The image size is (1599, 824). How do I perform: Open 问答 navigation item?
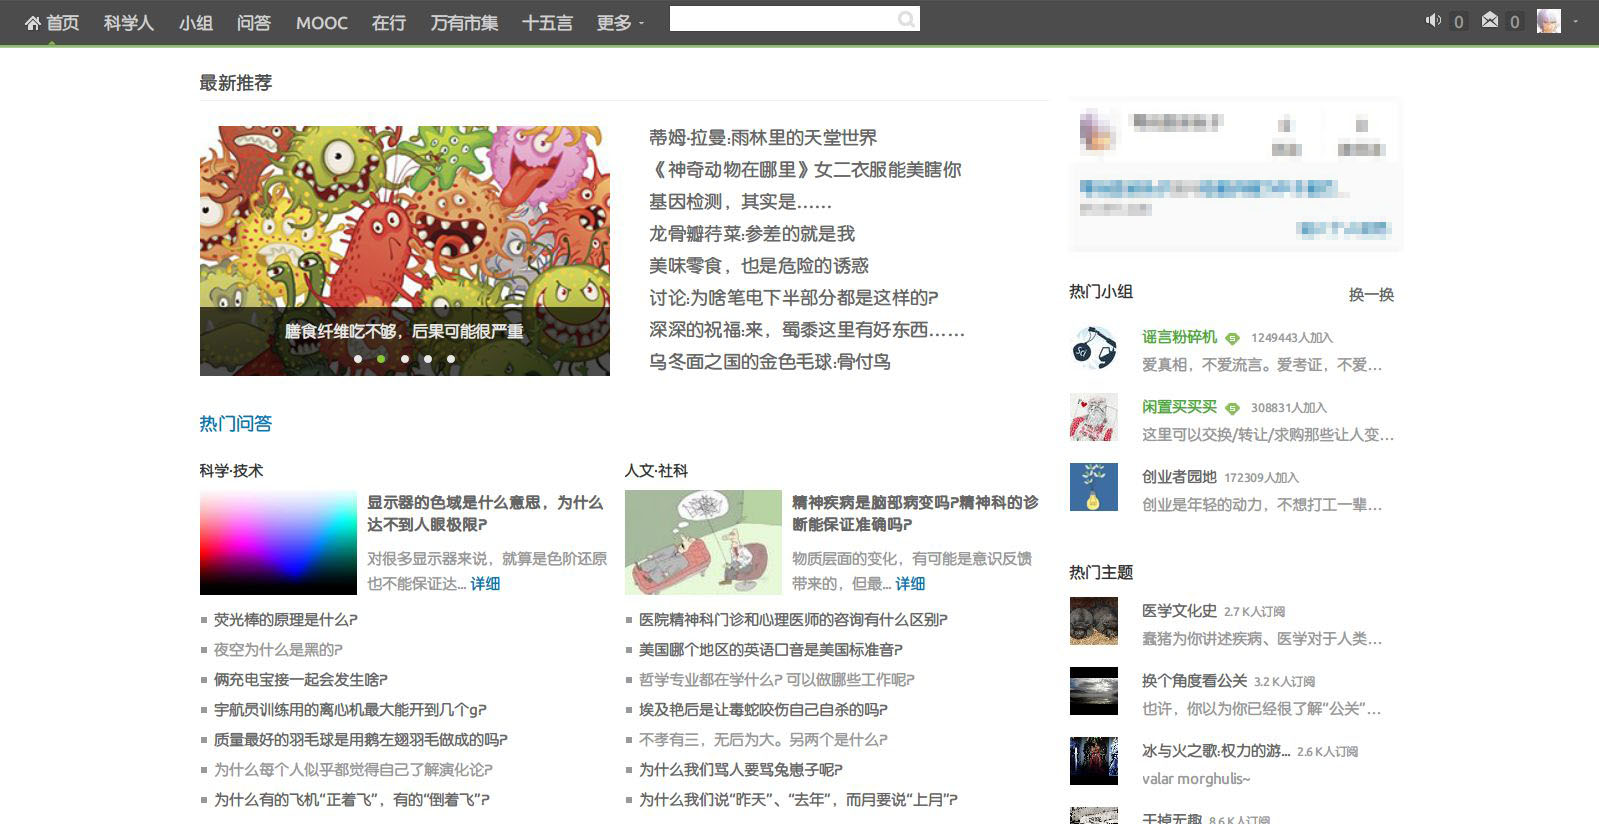pyautogui.click(x=254, y=23)
